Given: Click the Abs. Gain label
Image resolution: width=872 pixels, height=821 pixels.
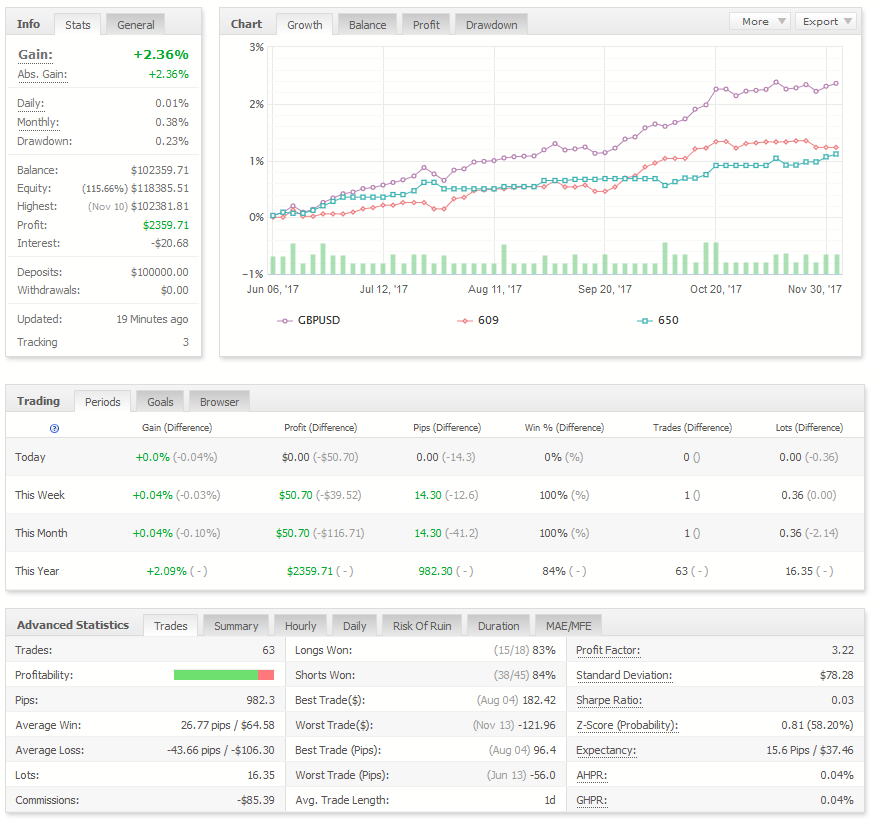Looking at the screenshot, I should [x=42, y=75].
